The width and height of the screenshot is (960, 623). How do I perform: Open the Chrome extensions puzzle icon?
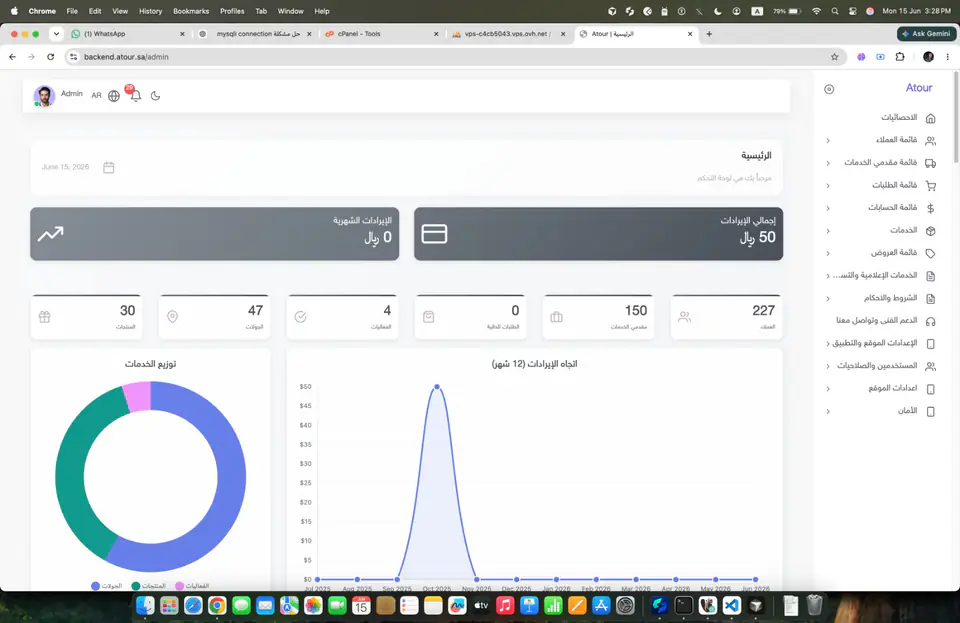pos(899,57)
